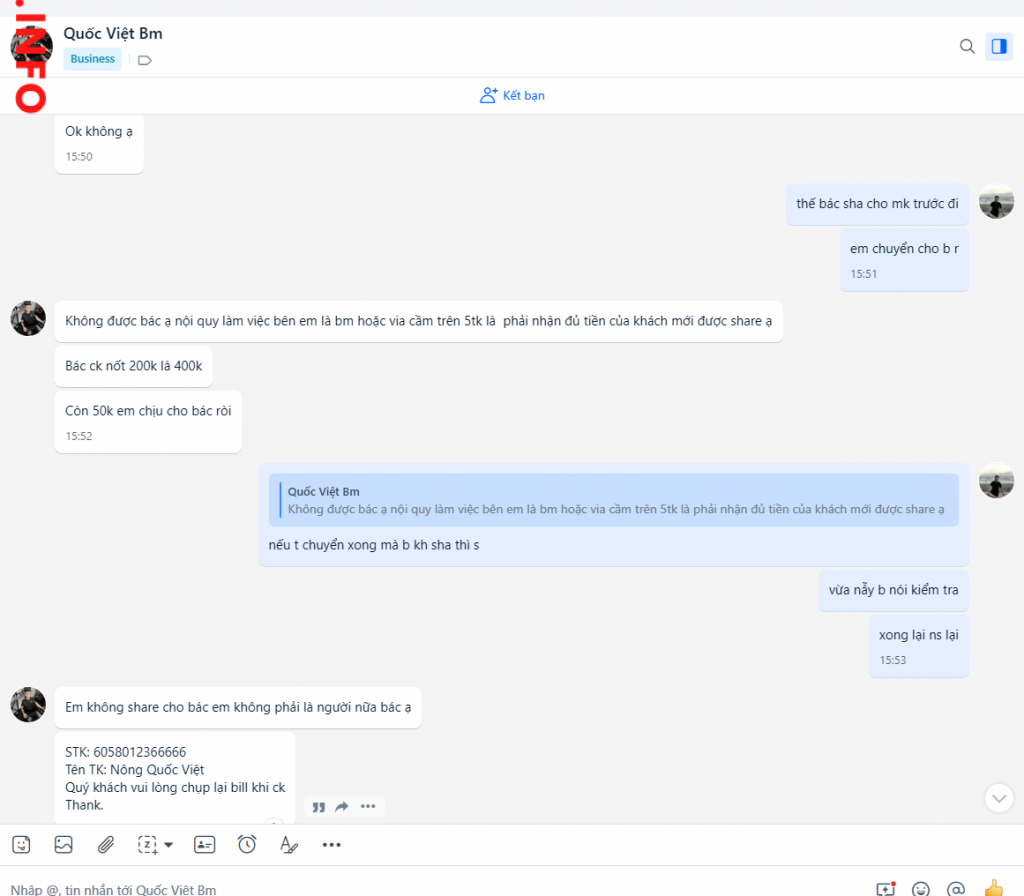Click the send image icon
The width and height of the screenshot is (1024, 896).
click(64, 845)
